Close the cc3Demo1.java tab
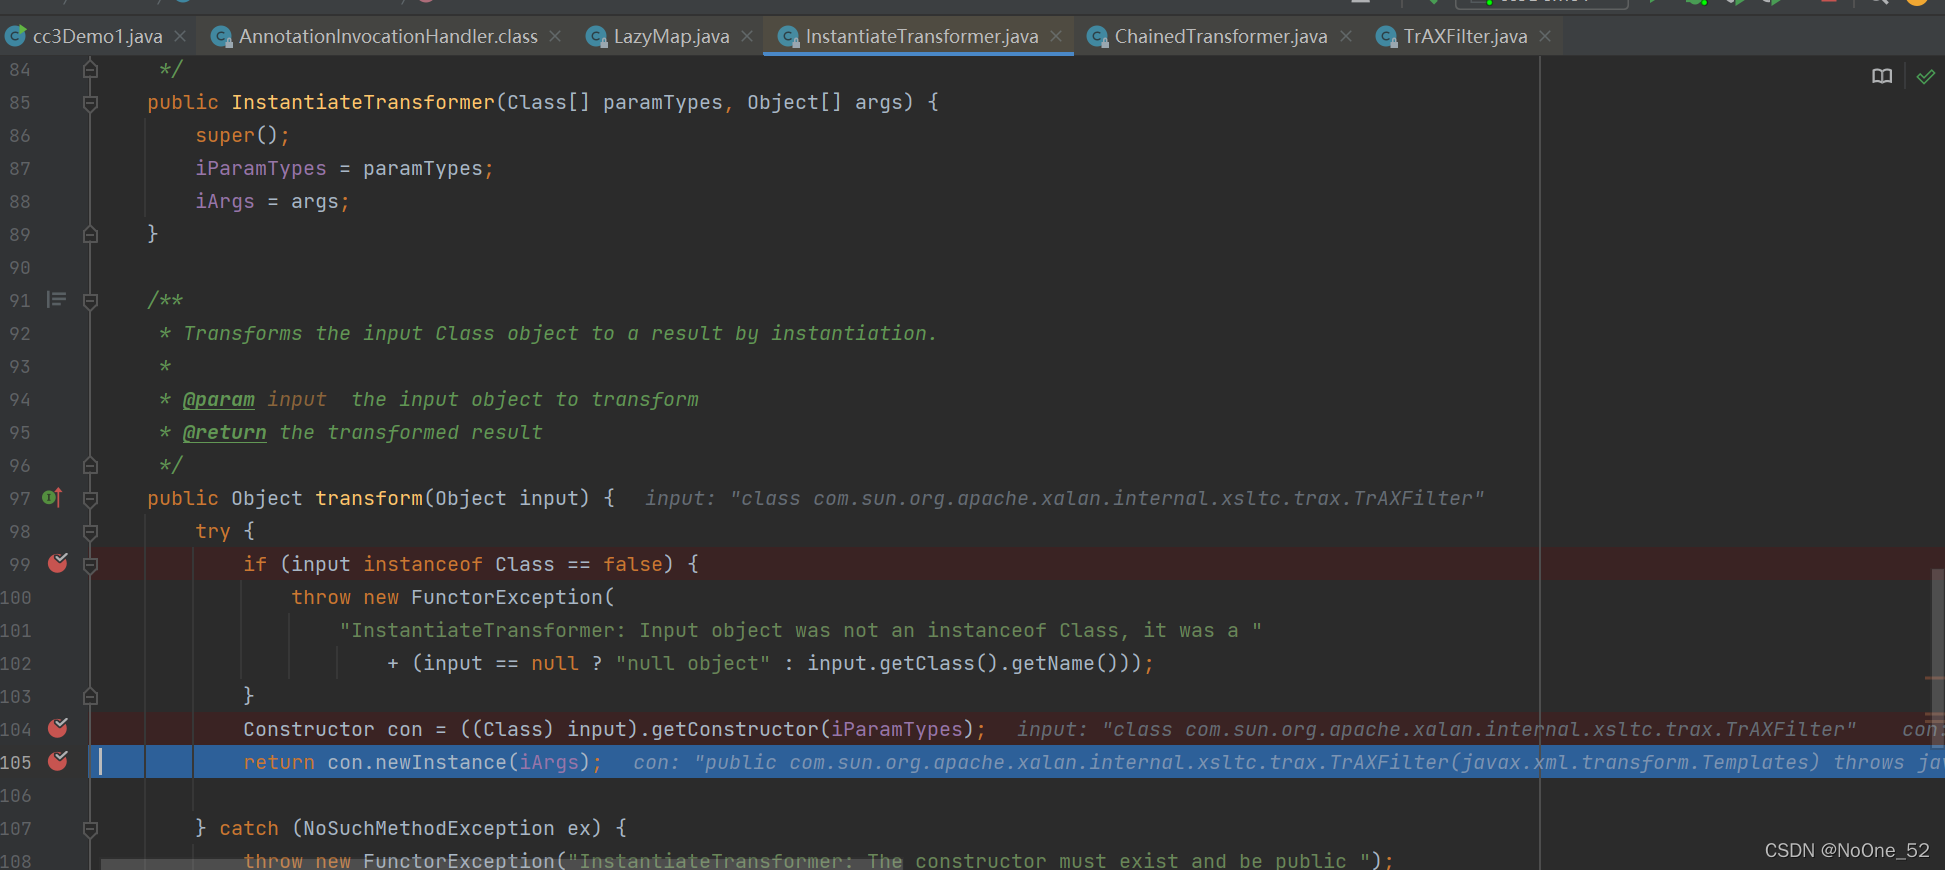Image resolution: width=1945 pixels, height=870 pixels. (x=180, y=37)
